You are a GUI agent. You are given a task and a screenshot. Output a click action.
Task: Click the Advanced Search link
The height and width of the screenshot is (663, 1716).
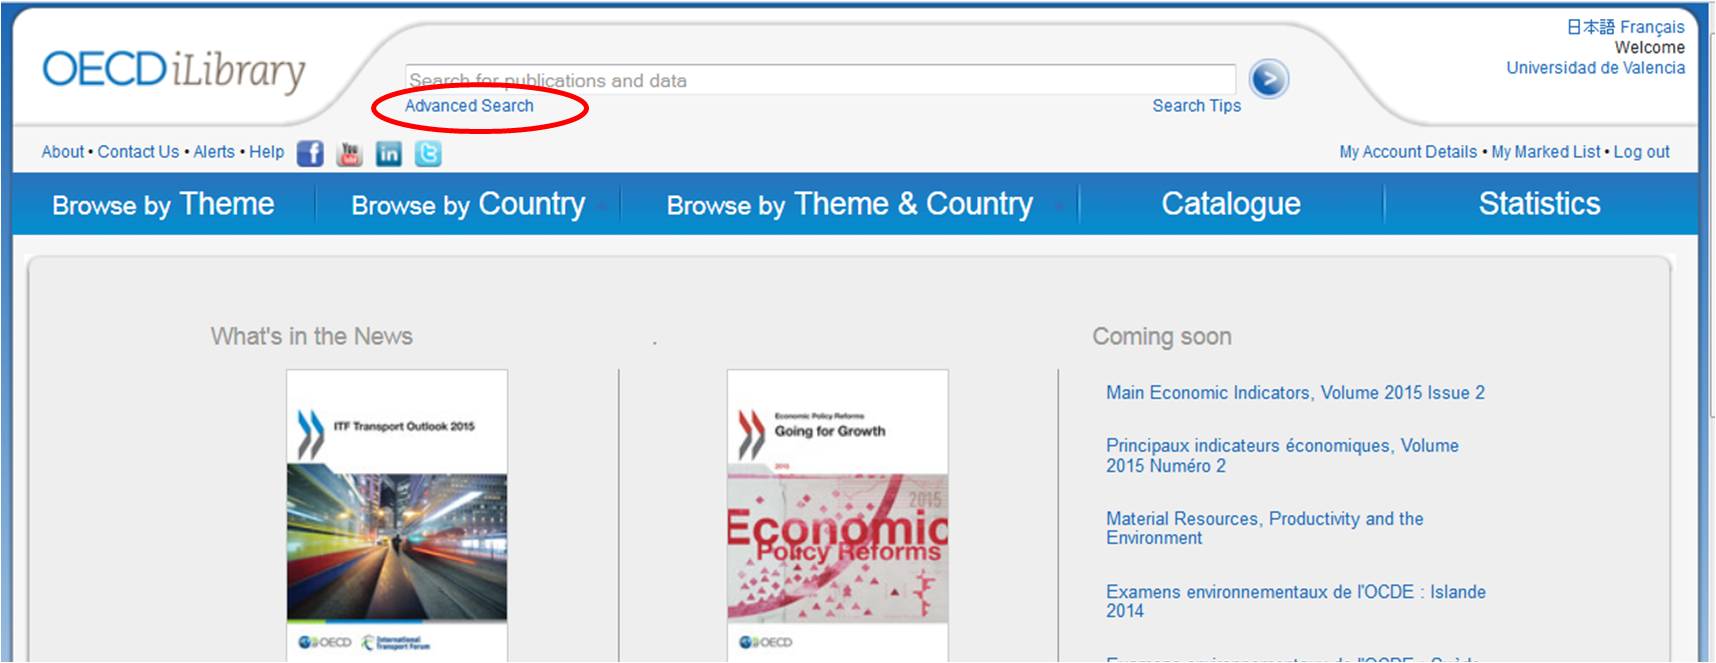coord(469,106)
